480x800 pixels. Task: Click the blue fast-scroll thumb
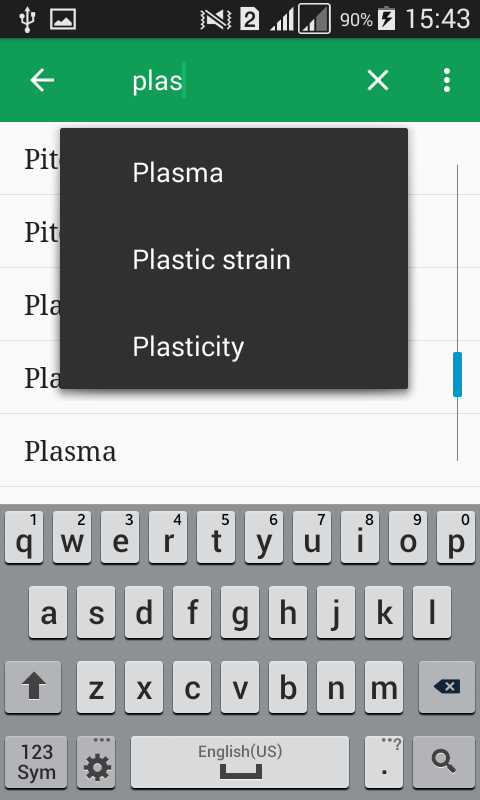[x=458, y=374]
